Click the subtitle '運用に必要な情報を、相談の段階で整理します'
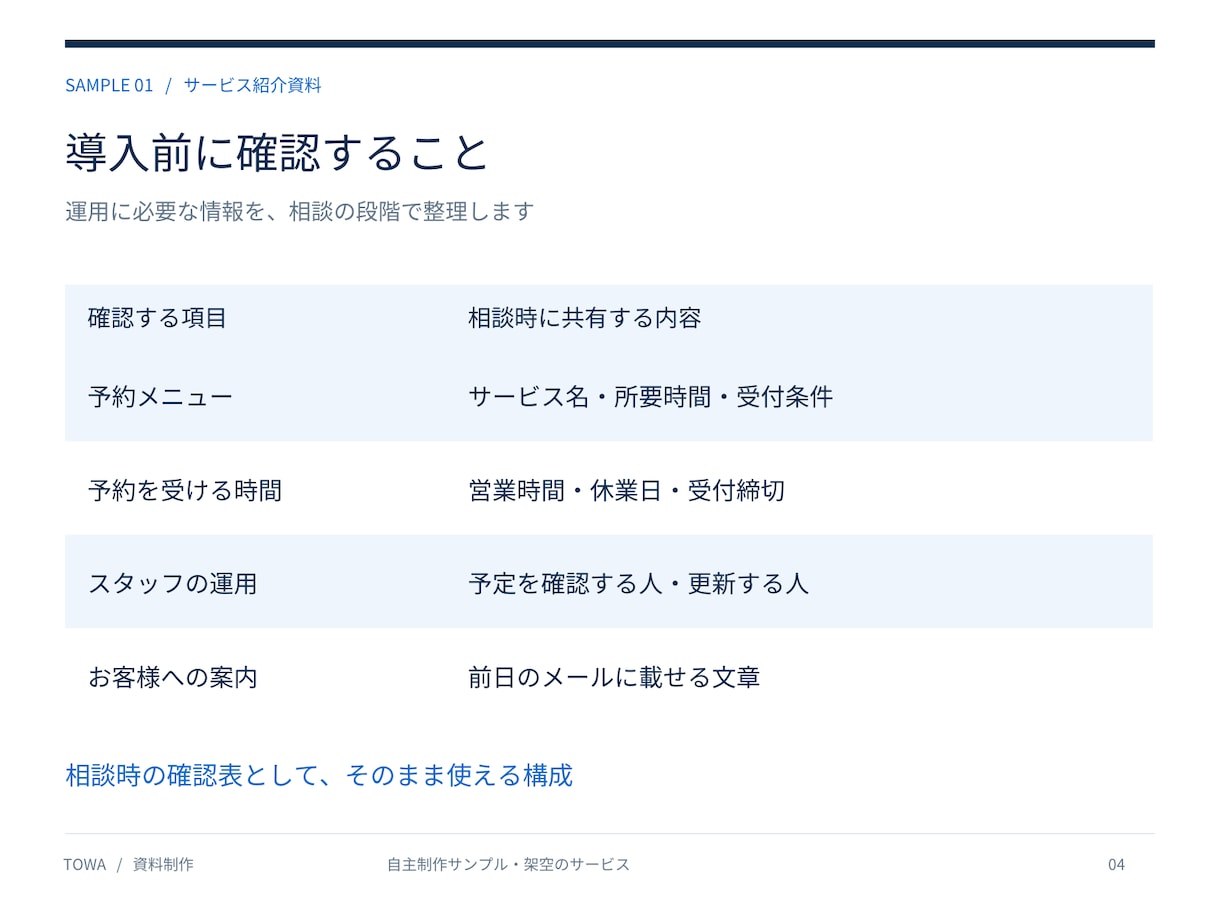1220x915 pixels. 300,211
